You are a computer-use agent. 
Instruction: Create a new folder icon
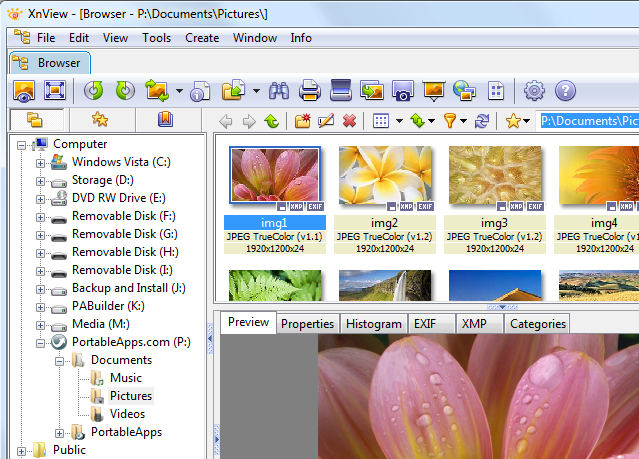(303, 121)
